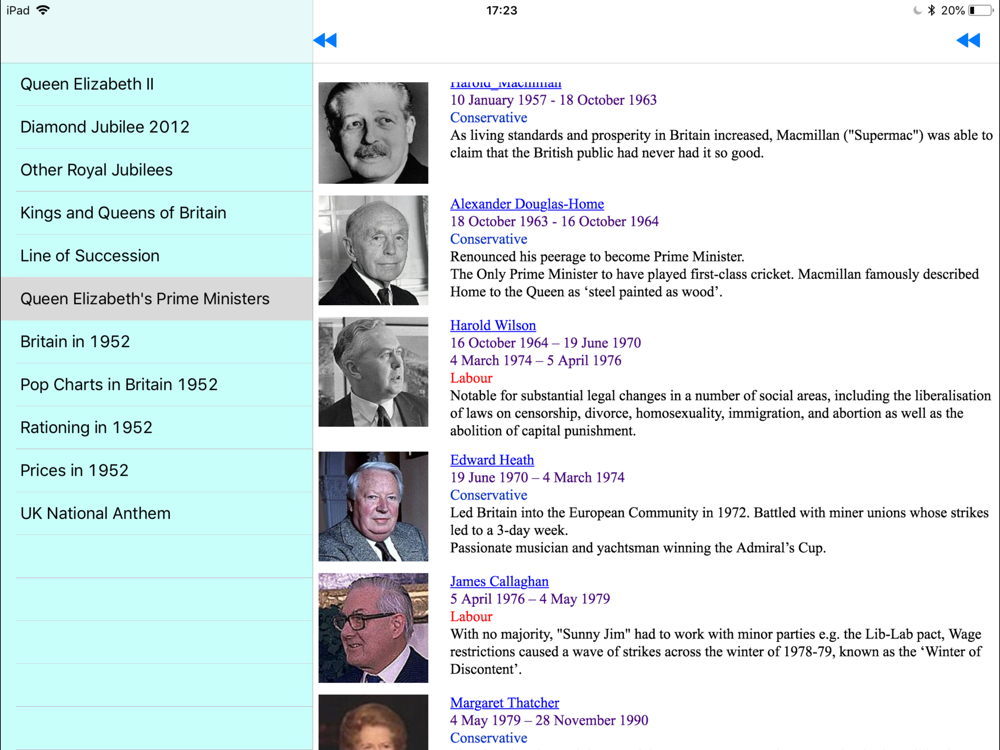Tap the dates 19 June 1970 – 4 March 1974

tap(537, 478)
